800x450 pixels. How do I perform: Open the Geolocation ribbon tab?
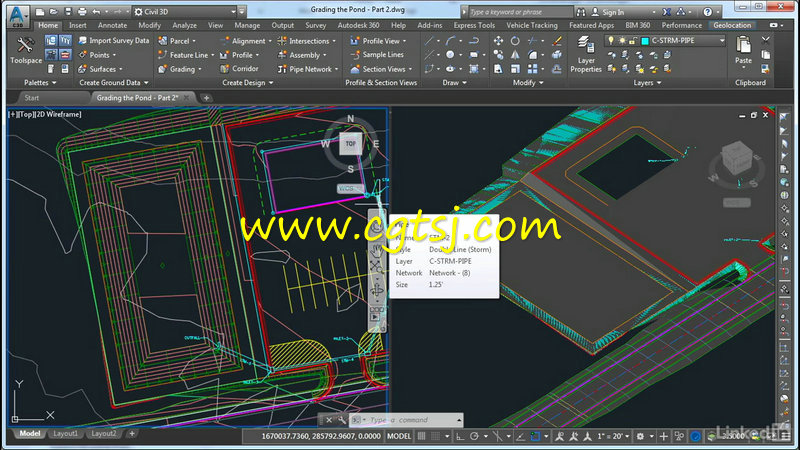[732, 25]
